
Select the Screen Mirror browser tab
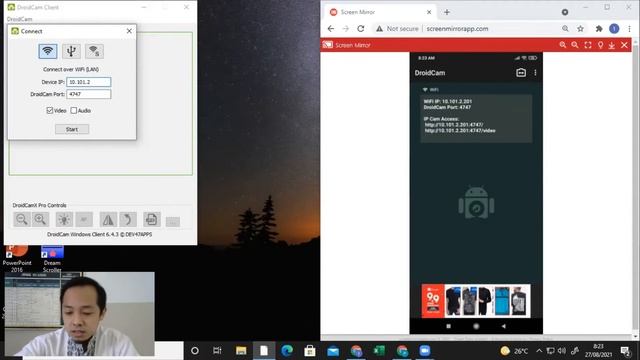click(x=380, y=12)
